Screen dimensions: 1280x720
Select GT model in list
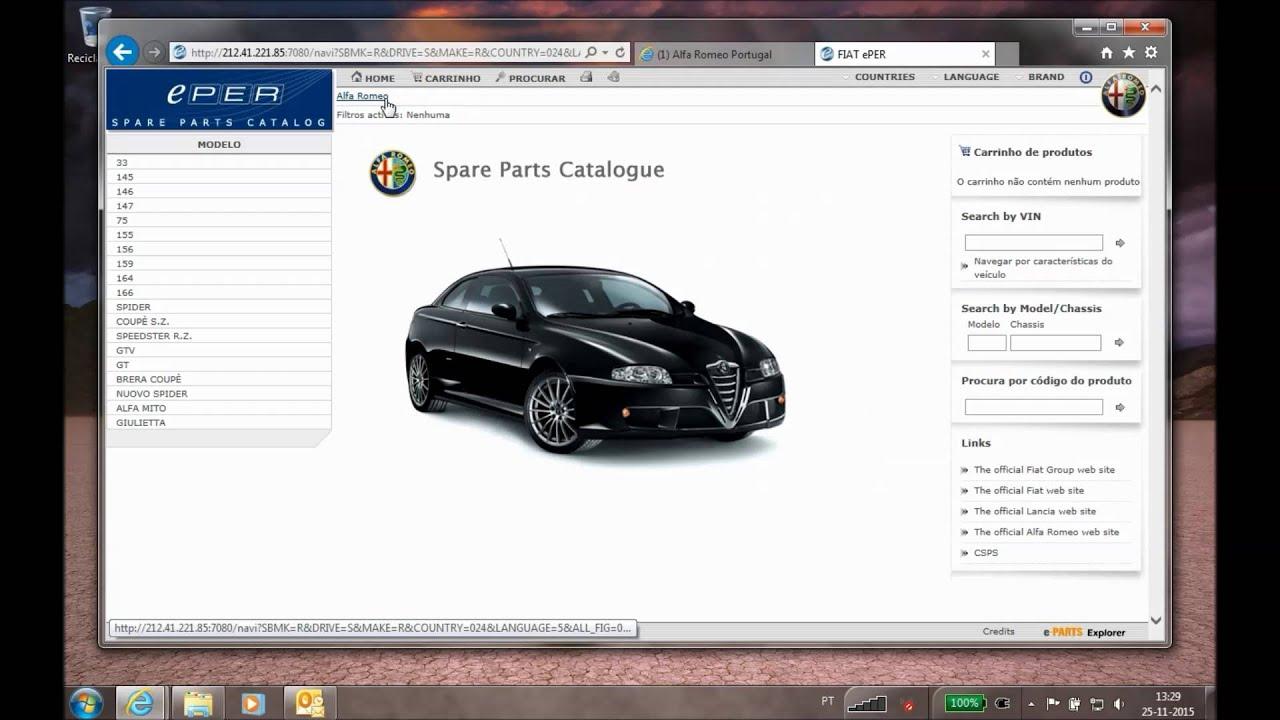219,365
